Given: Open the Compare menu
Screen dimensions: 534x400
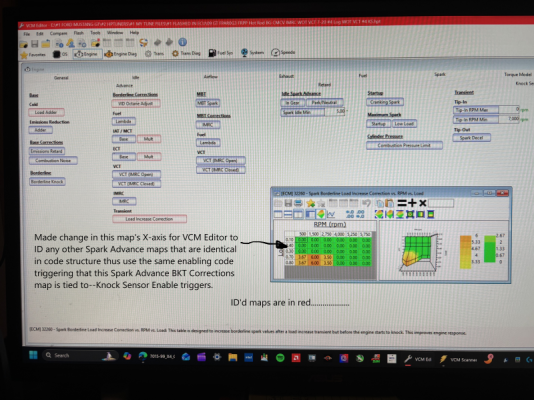Looking at the screenshot, I should pyautogui.click(x=59, y=33).
